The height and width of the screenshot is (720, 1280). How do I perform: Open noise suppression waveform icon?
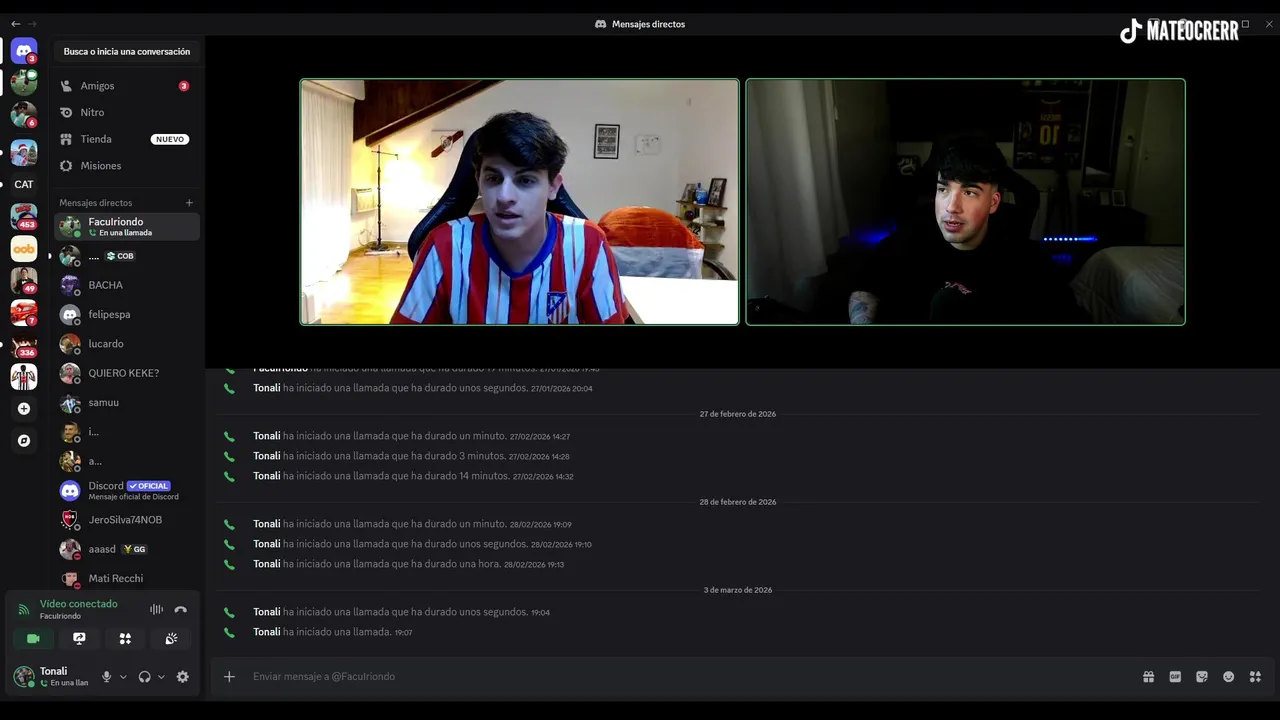(156, 609)
